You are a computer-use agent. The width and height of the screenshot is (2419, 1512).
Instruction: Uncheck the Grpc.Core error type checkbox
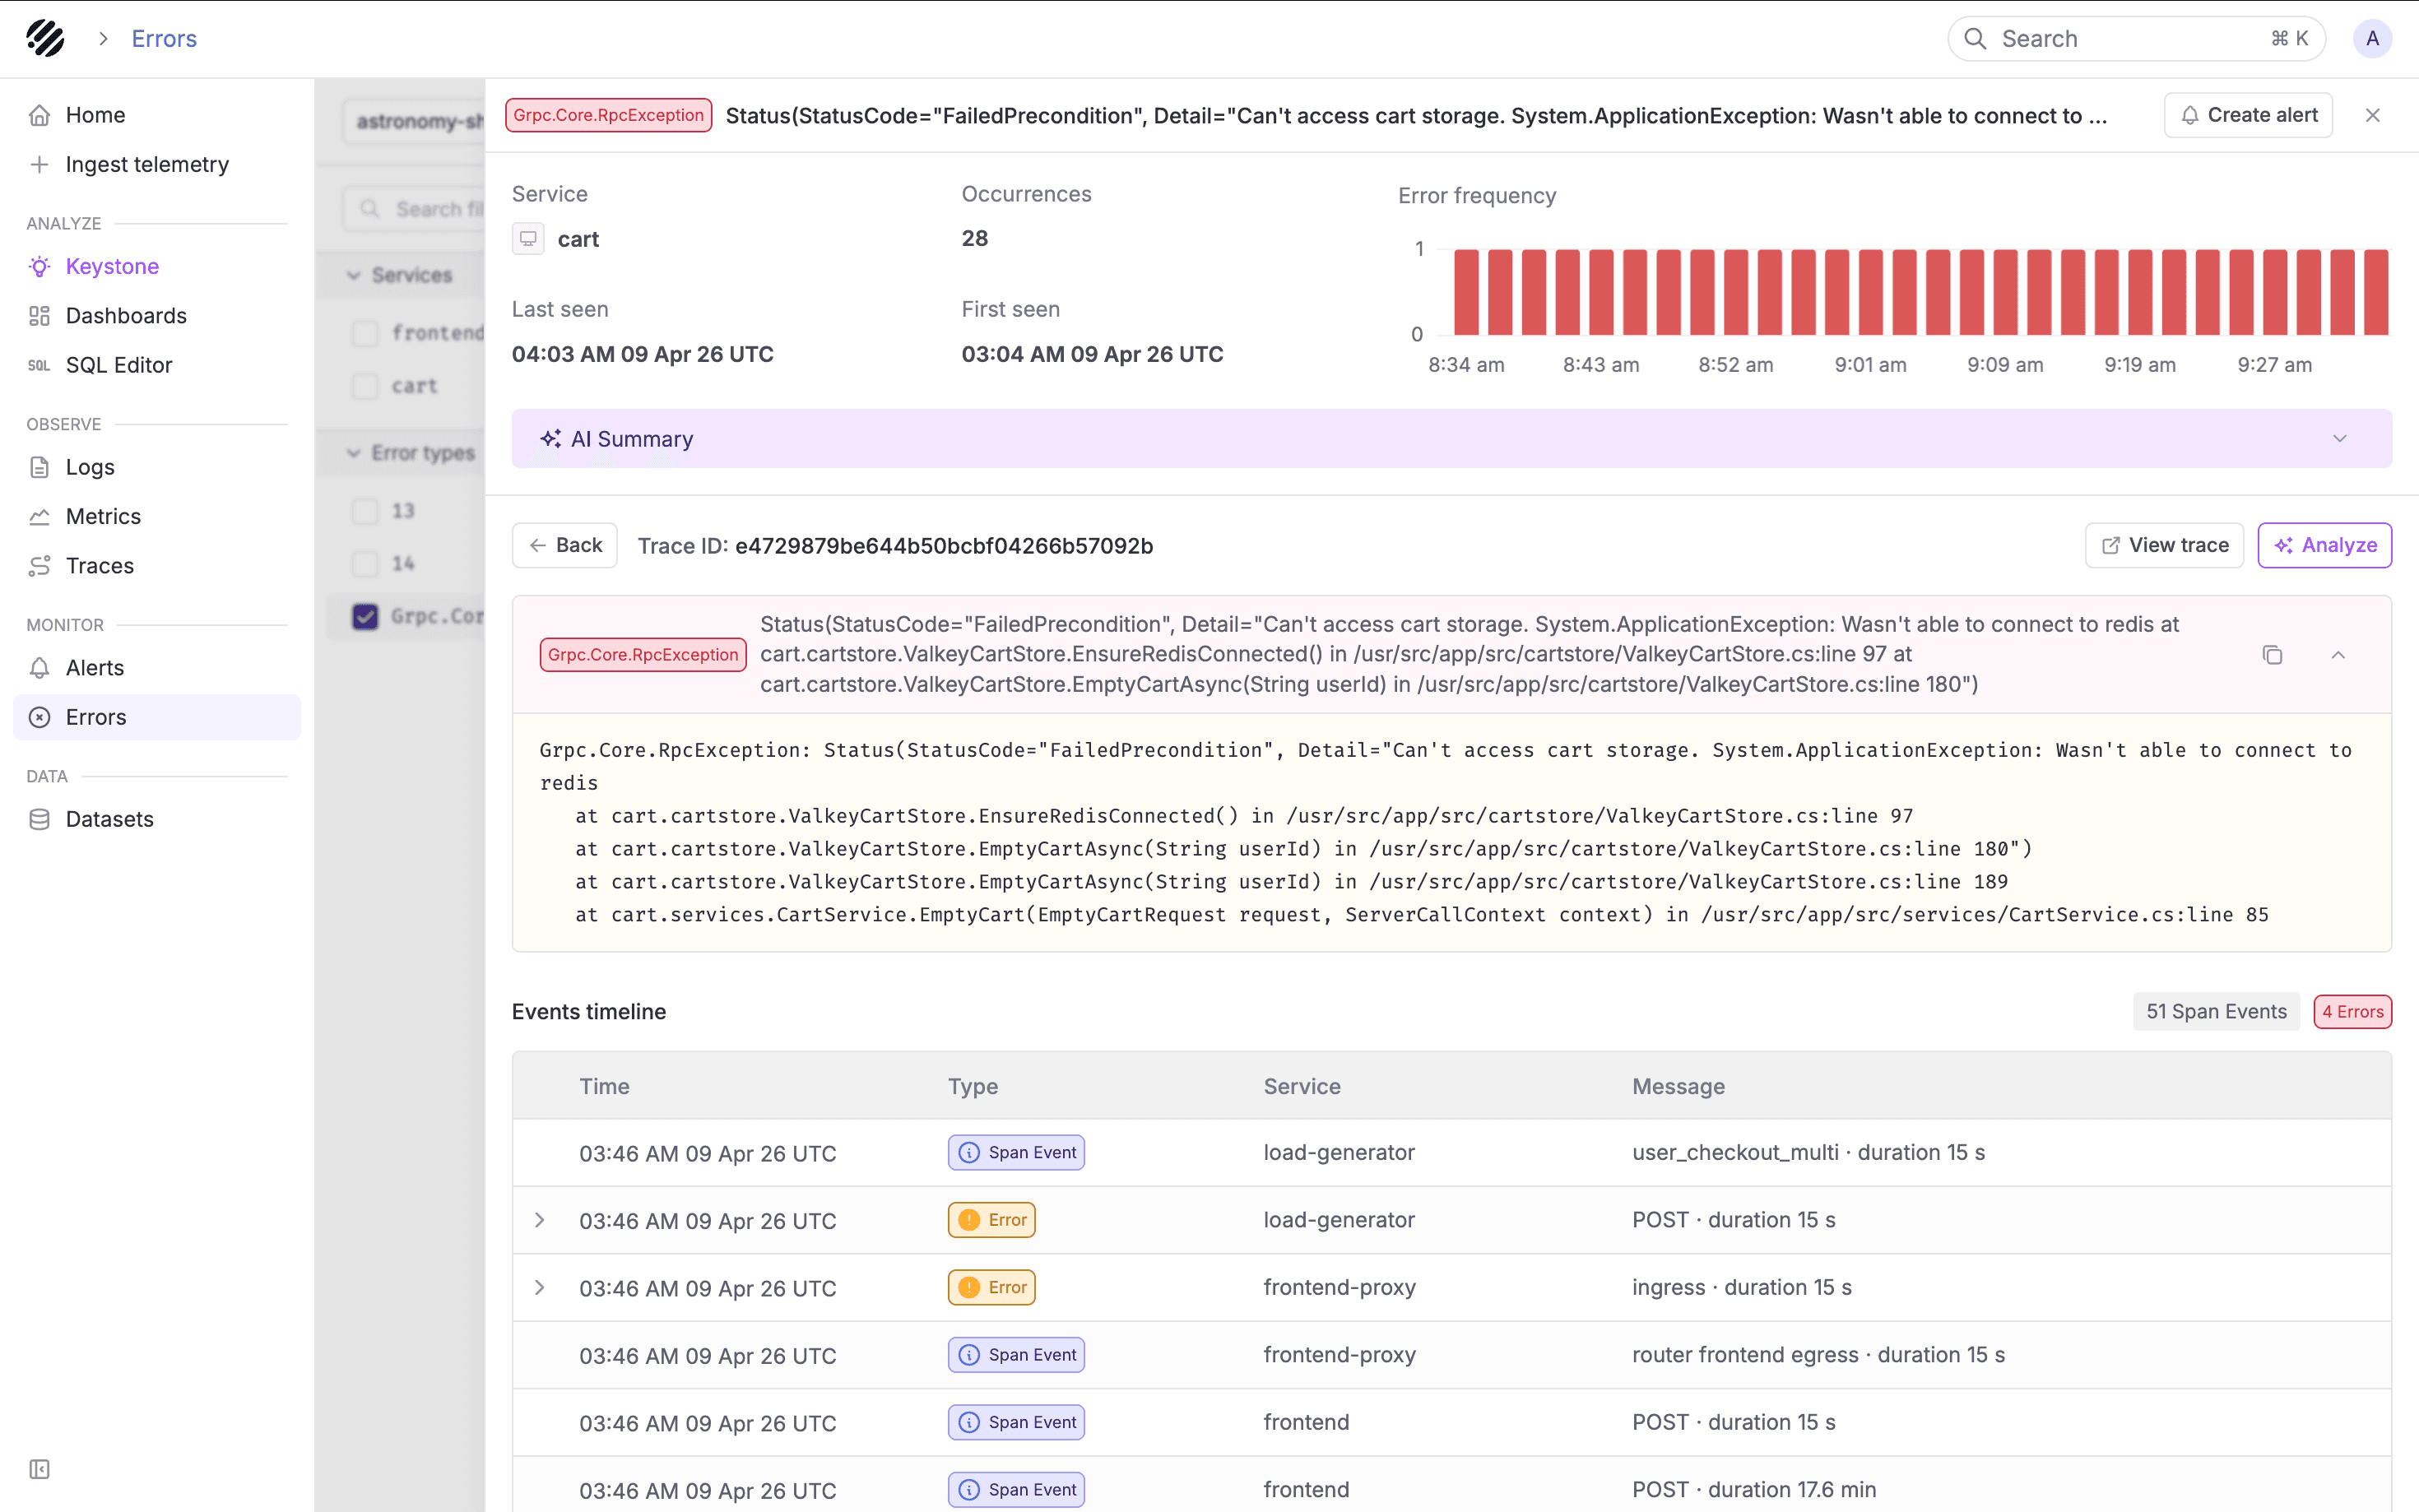coord(365,616)
